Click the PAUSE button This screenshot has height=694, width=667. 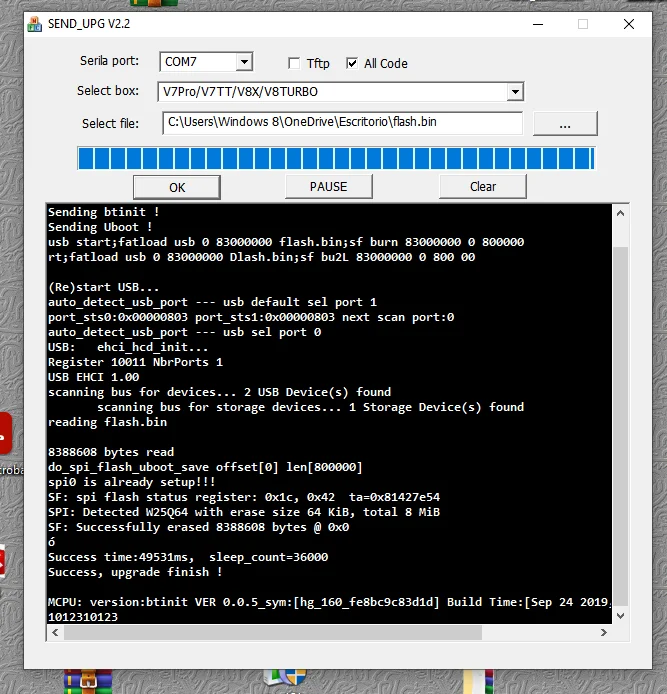[328, 186]
